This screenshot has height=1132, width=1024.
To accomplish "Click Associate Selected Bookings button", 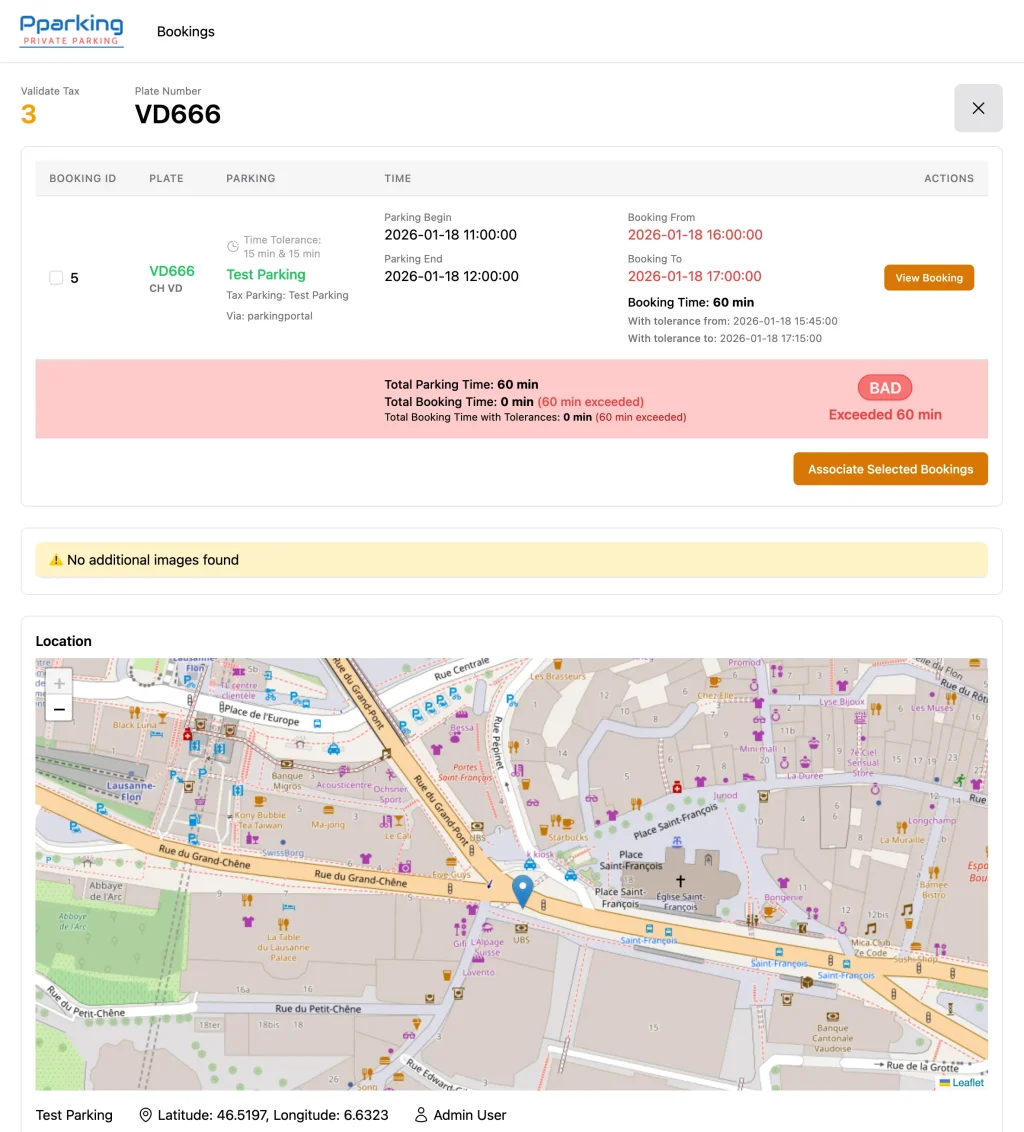I will (890, 469).
